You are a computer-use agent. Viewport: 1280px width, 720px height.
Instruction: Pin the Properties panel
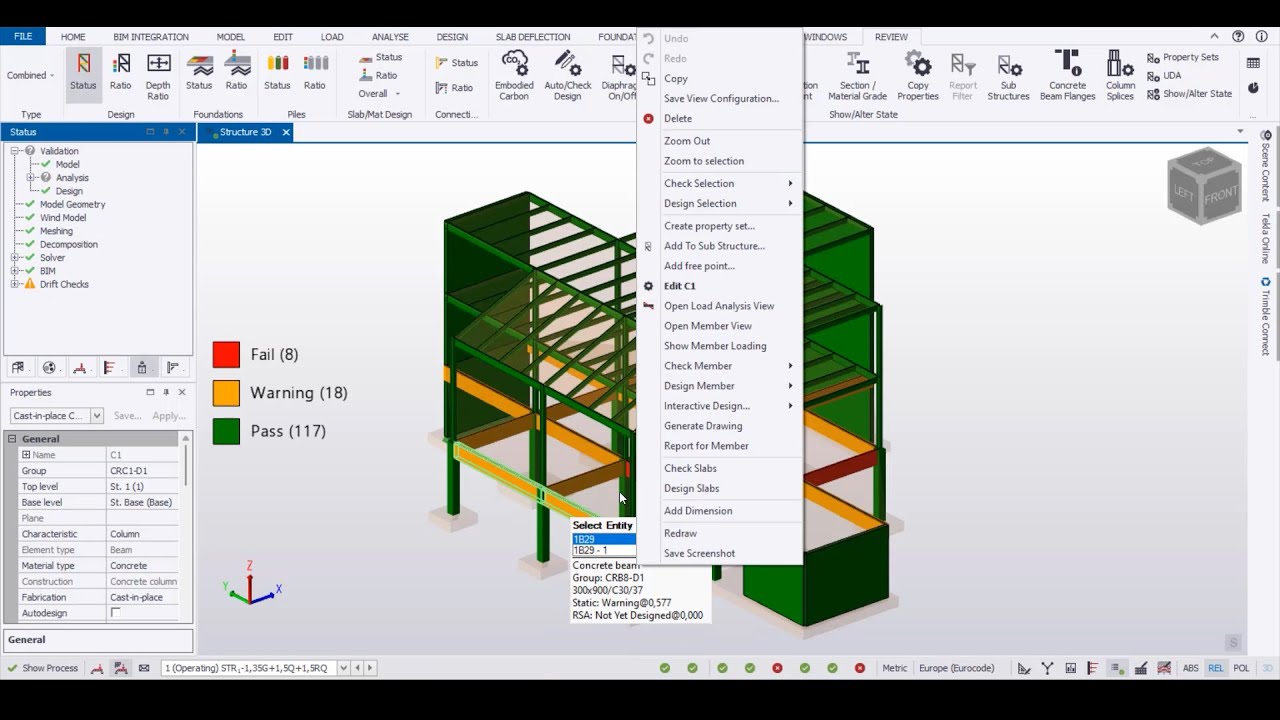tap(166, 393)
